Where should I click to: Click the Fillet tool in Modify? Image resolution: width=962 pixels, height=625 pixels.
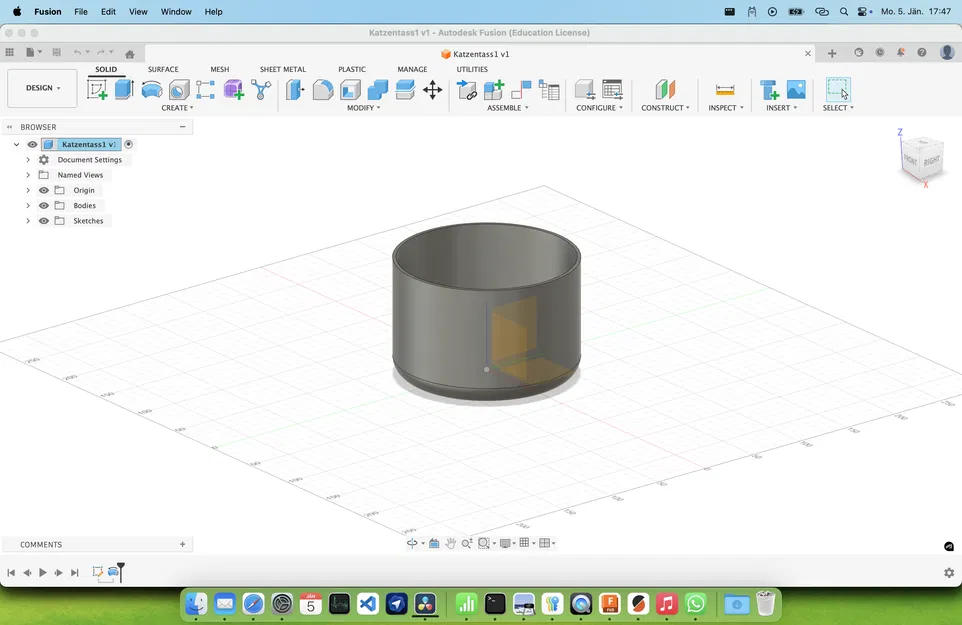pyautogui.click(x=323, y=90)
